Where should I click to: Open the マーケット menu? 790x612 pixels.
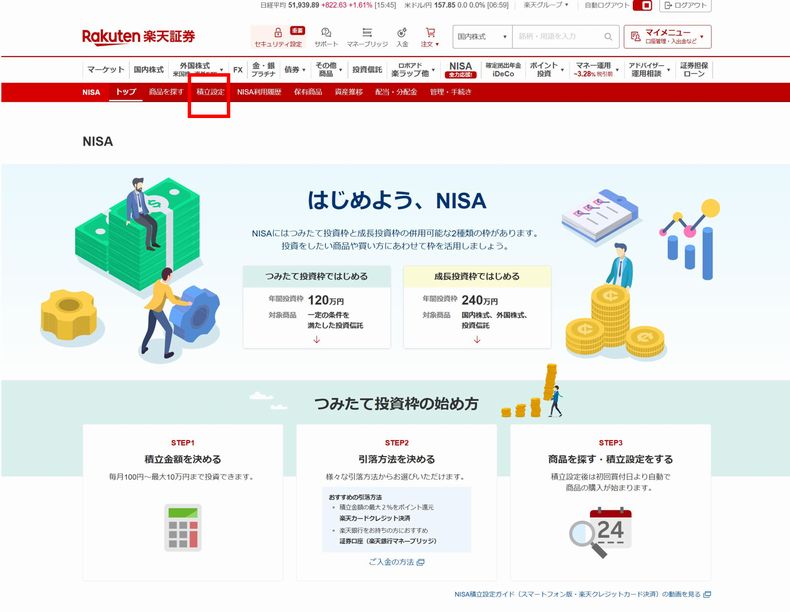click(x=105, y=70)
